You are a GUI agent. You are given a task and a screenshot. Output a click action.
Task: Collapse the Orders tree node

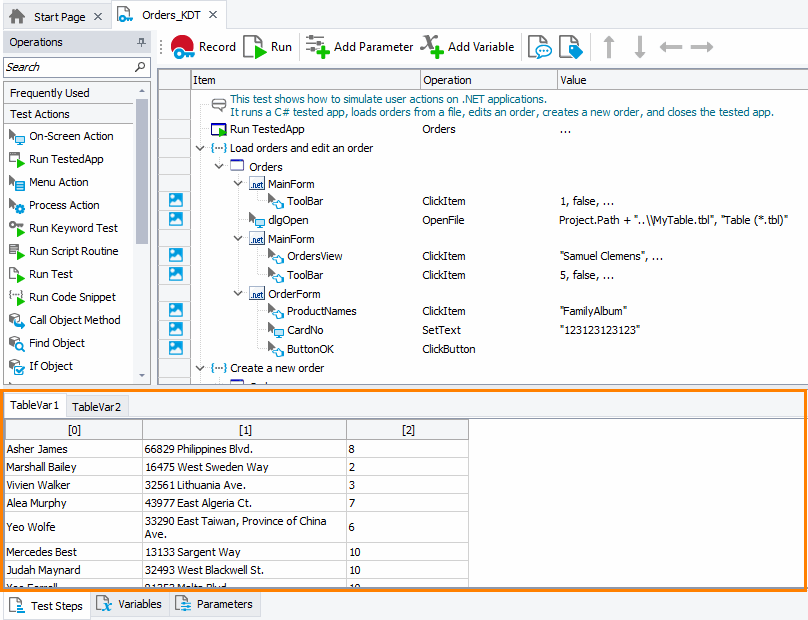point(219,166)
